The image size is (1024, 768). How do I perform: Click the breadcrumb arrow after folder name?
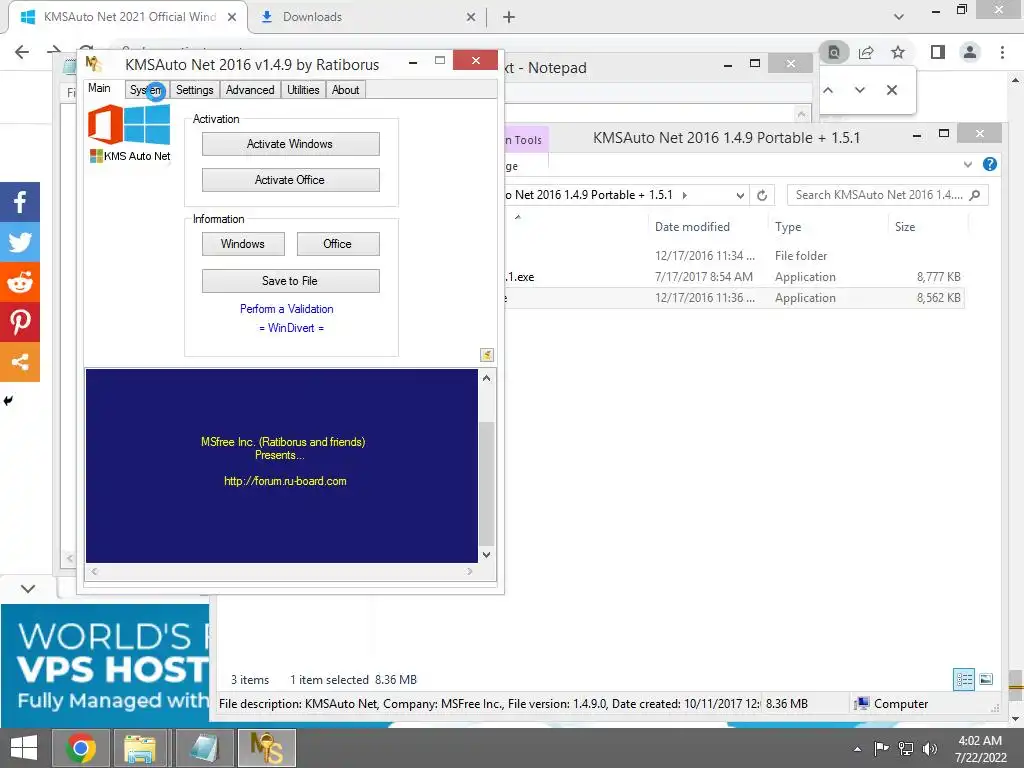[684, 195]
